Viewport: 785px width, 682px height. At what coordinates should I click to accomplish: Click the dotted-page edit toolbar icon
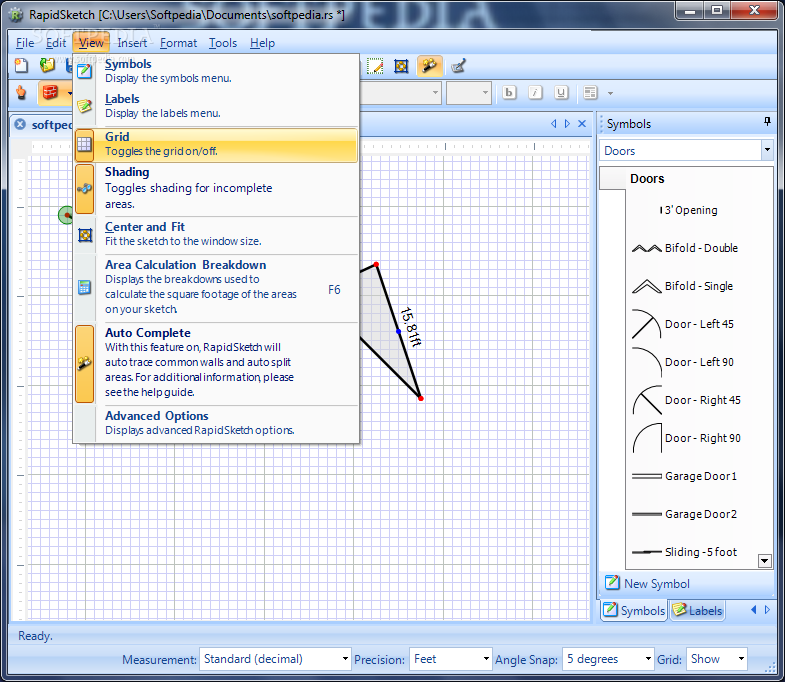pos(375,66)
